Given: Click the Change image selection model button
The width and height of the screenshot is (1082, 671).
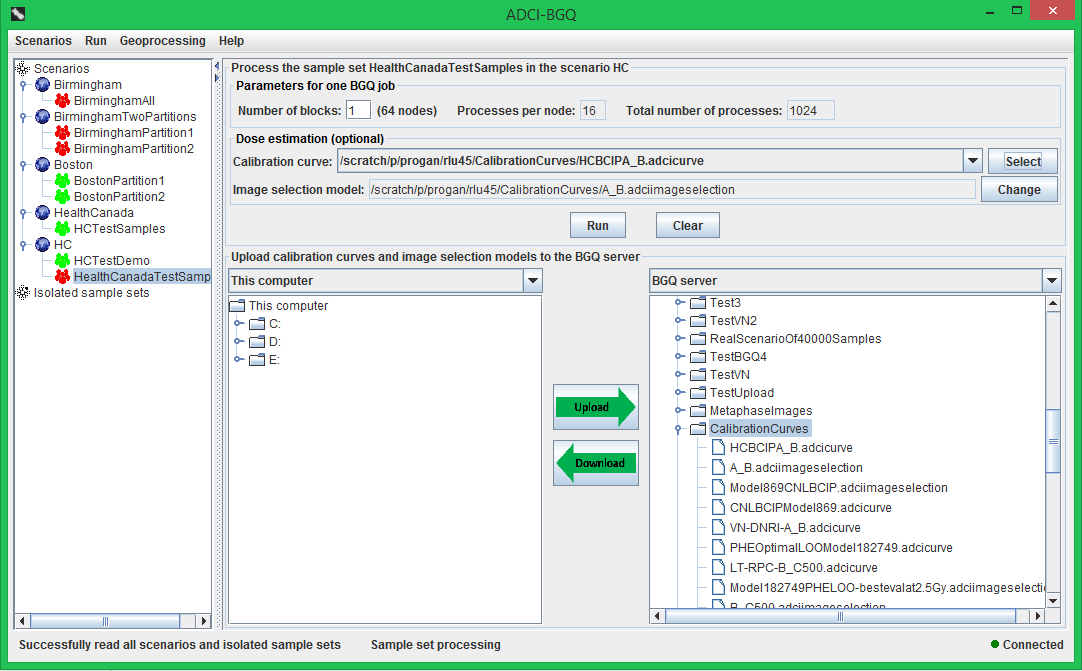Looking at the screenshot, I should pos(1019,190).
